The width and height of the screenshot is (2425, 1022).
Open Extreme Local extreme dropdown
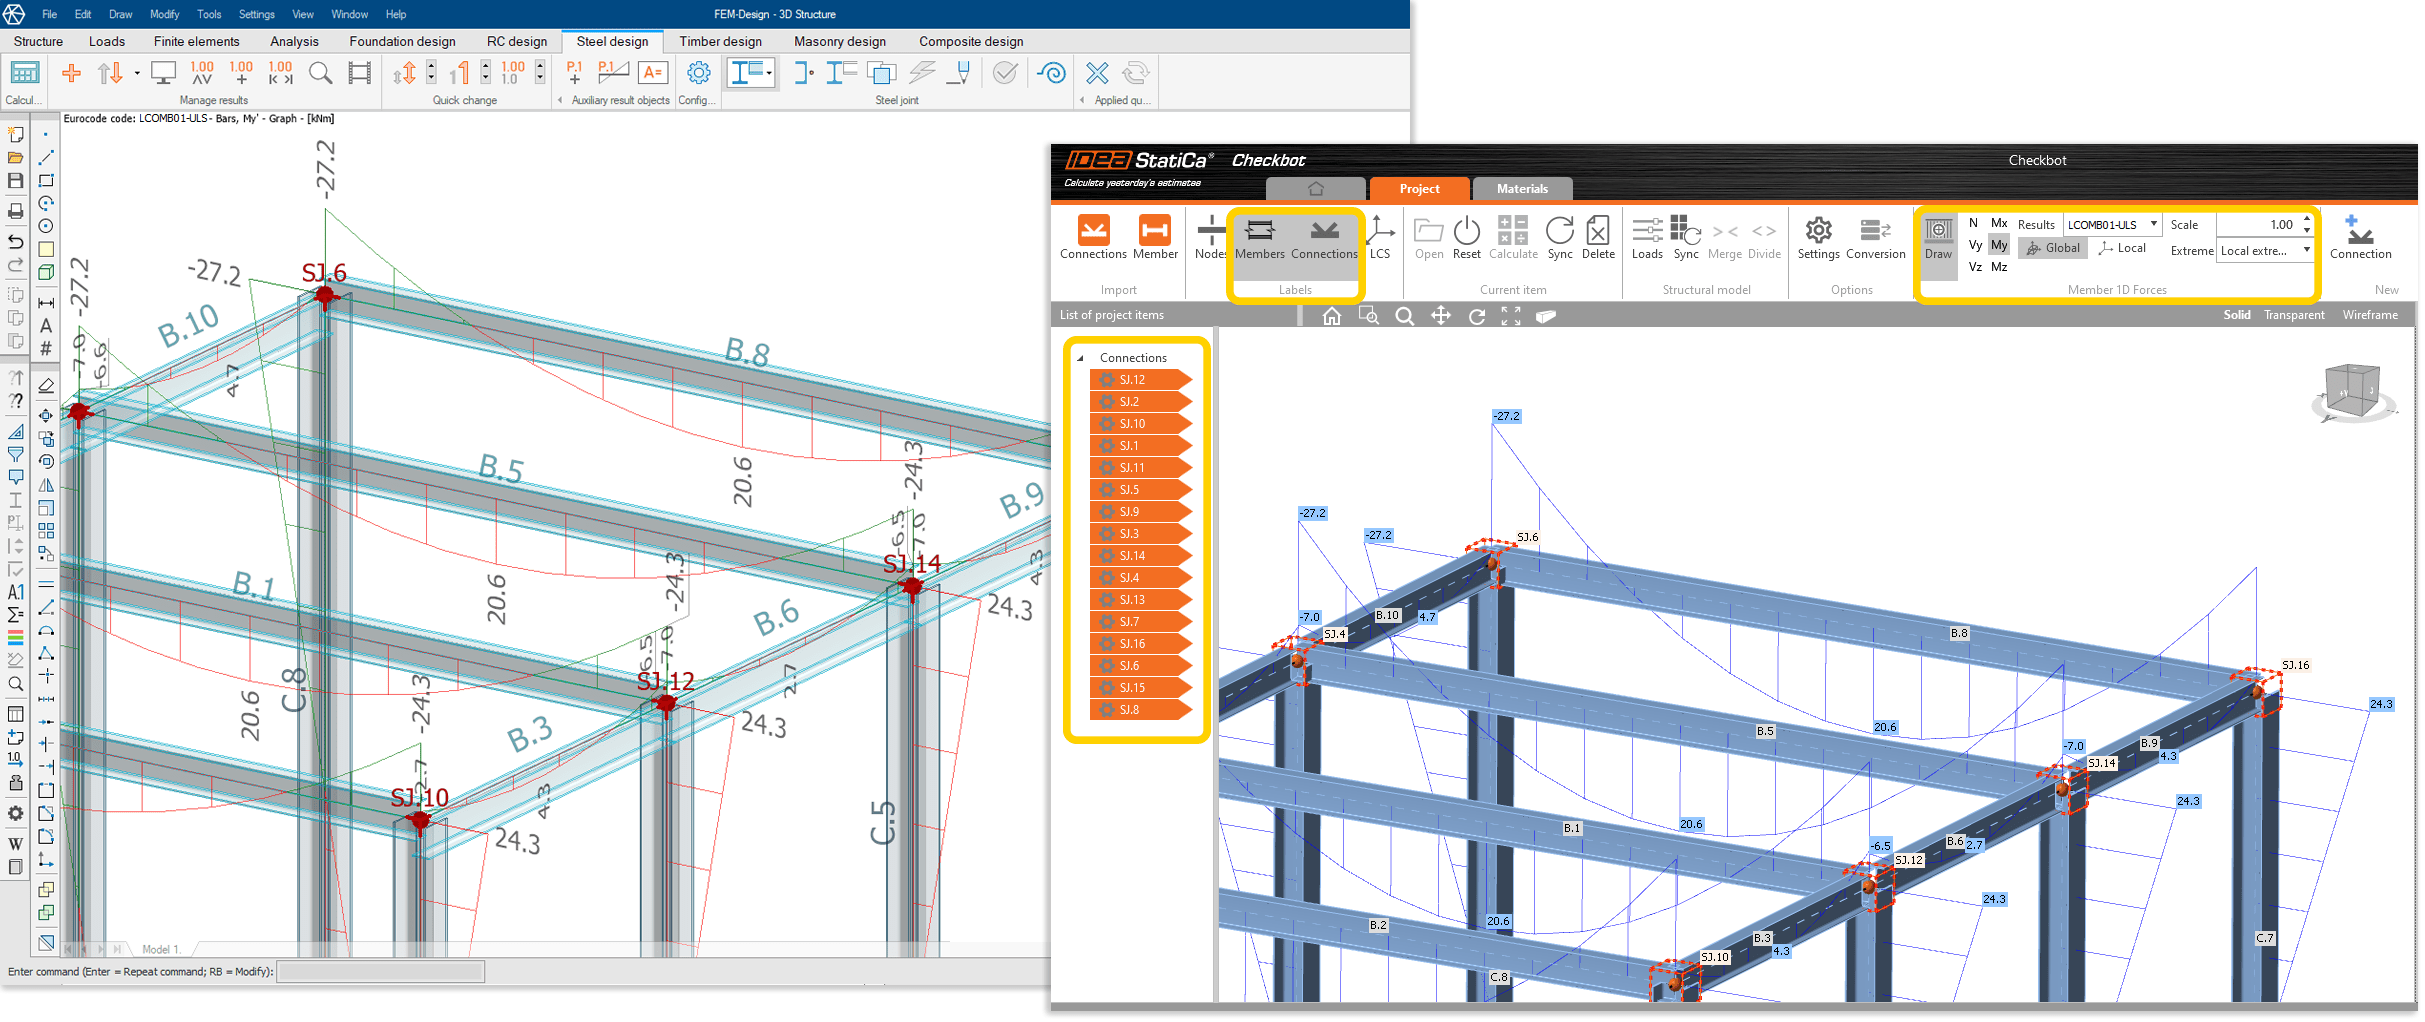pos(2265,251)
